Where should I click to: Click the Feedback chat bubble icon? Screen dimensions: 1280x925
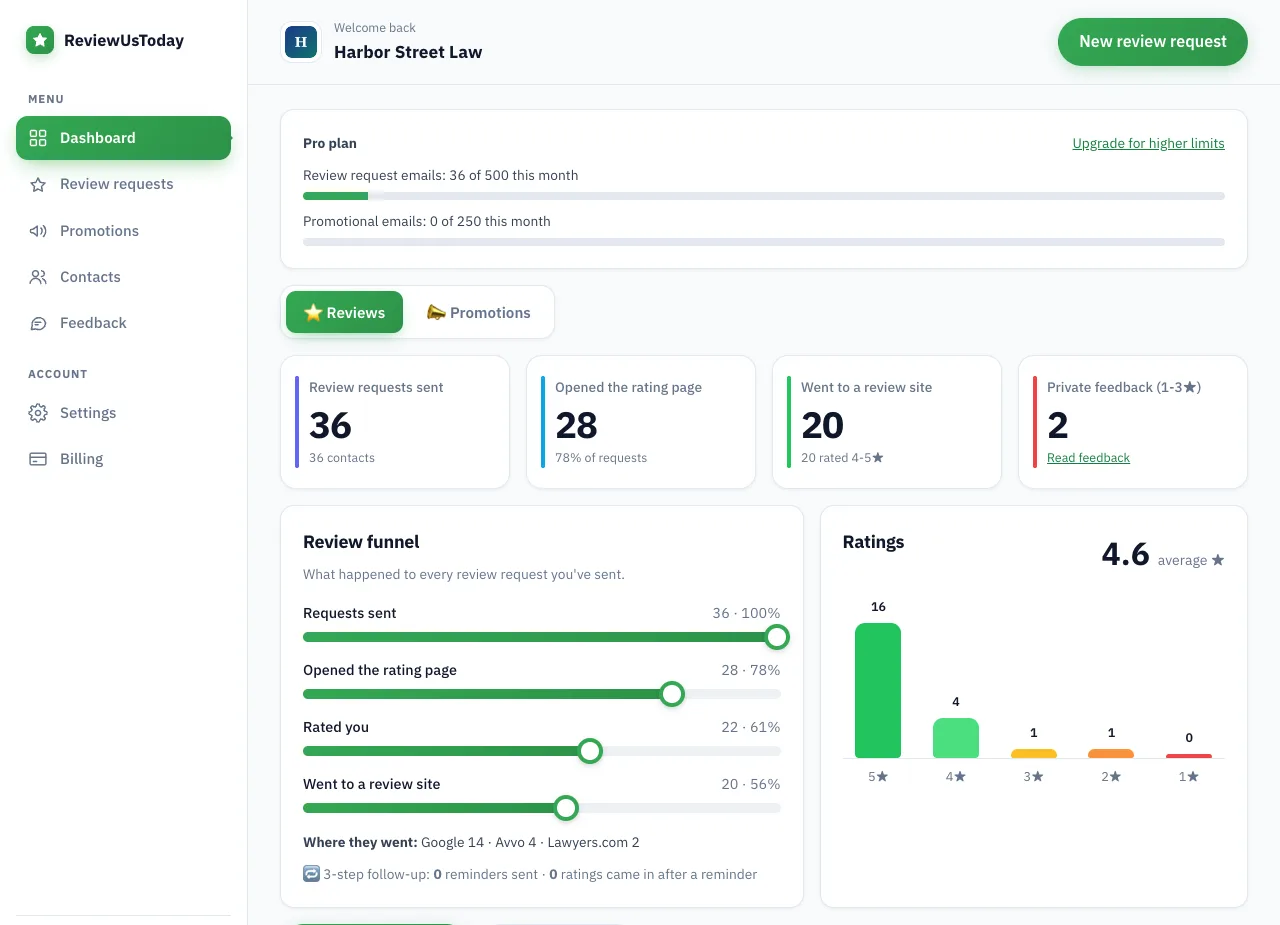tap(38, 323)
